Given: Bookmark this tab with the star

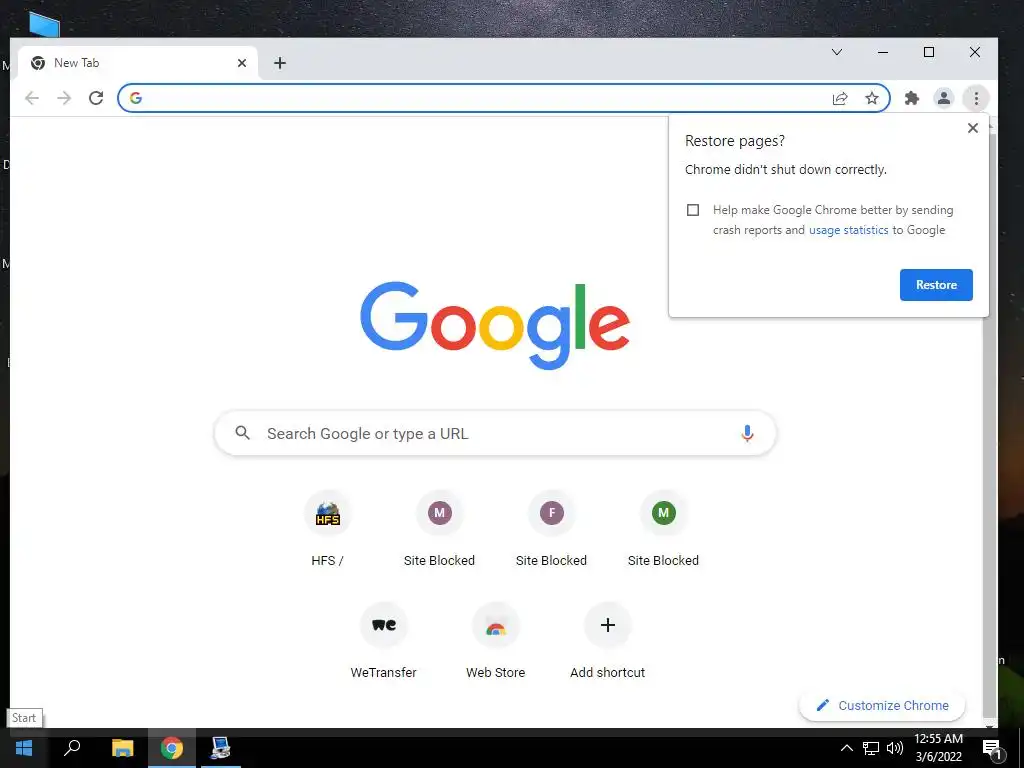Looking at the screenshot, I should (872, 98).
